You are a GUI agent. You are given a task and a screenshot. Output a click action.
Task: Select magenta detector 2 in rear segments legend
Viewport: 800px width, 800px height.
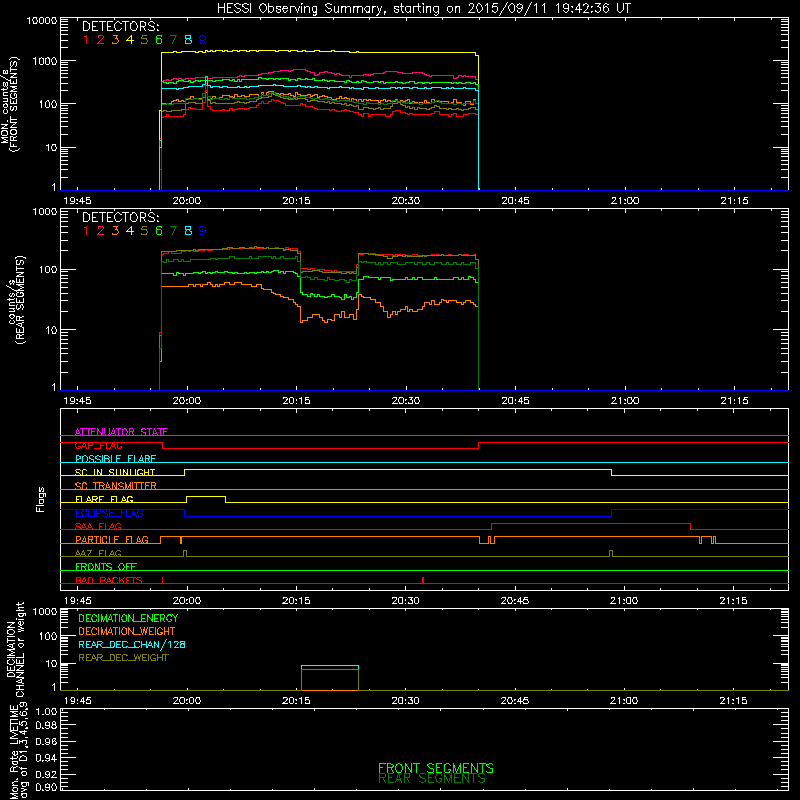101,231
